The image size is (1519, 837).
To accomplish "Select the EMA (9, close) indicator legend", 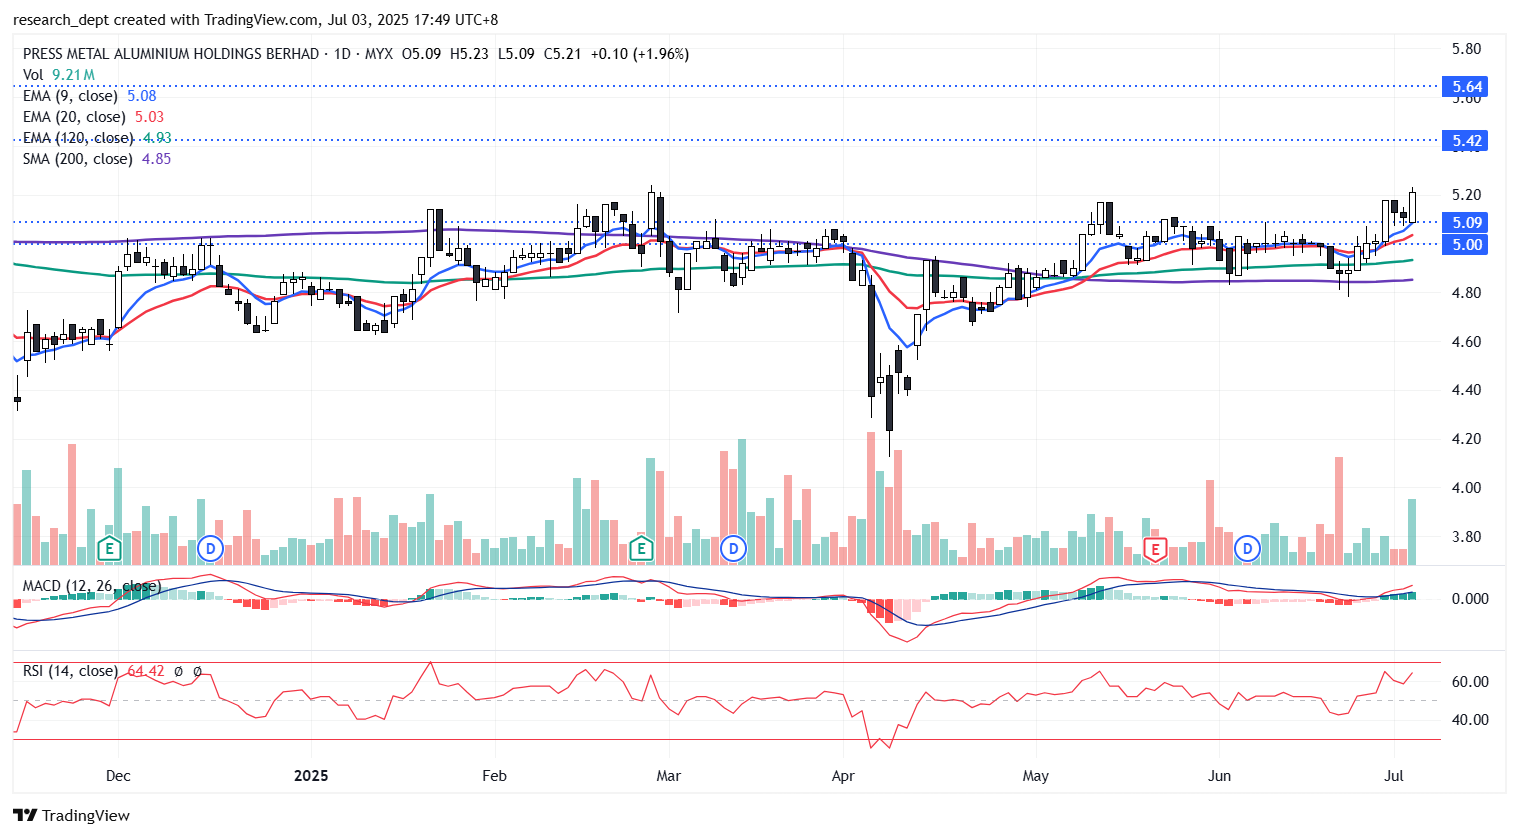I will click(90, 96).
